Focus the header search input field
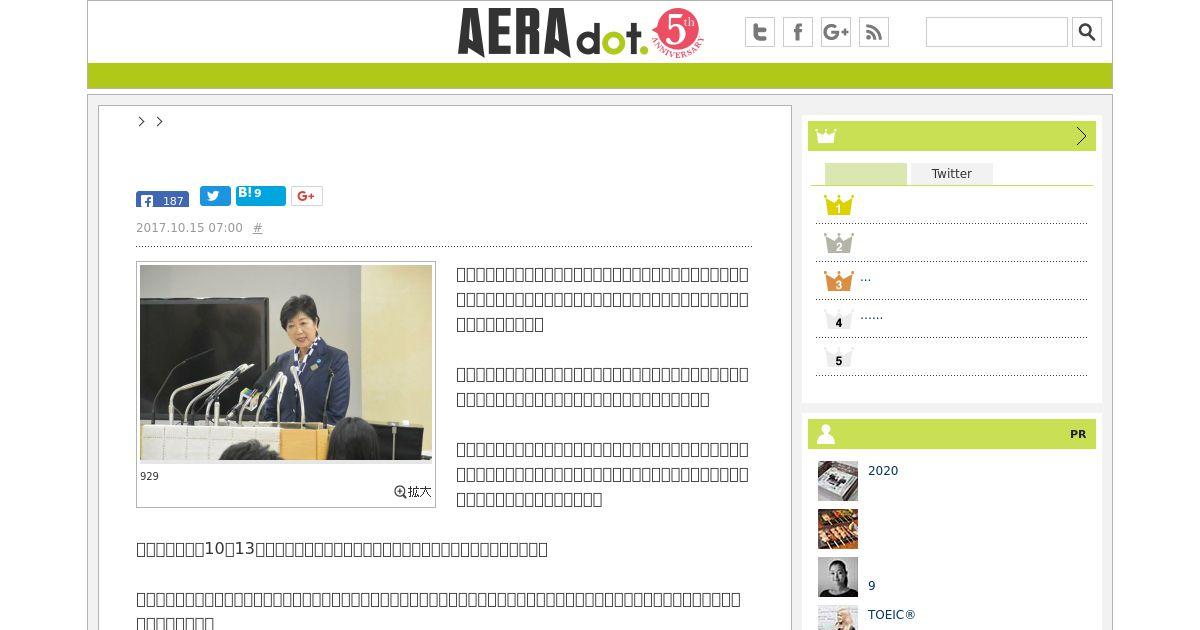Image resolution: width=1200 pixels, height=630 pixels. pyautogui.click(x=997, y=32)
